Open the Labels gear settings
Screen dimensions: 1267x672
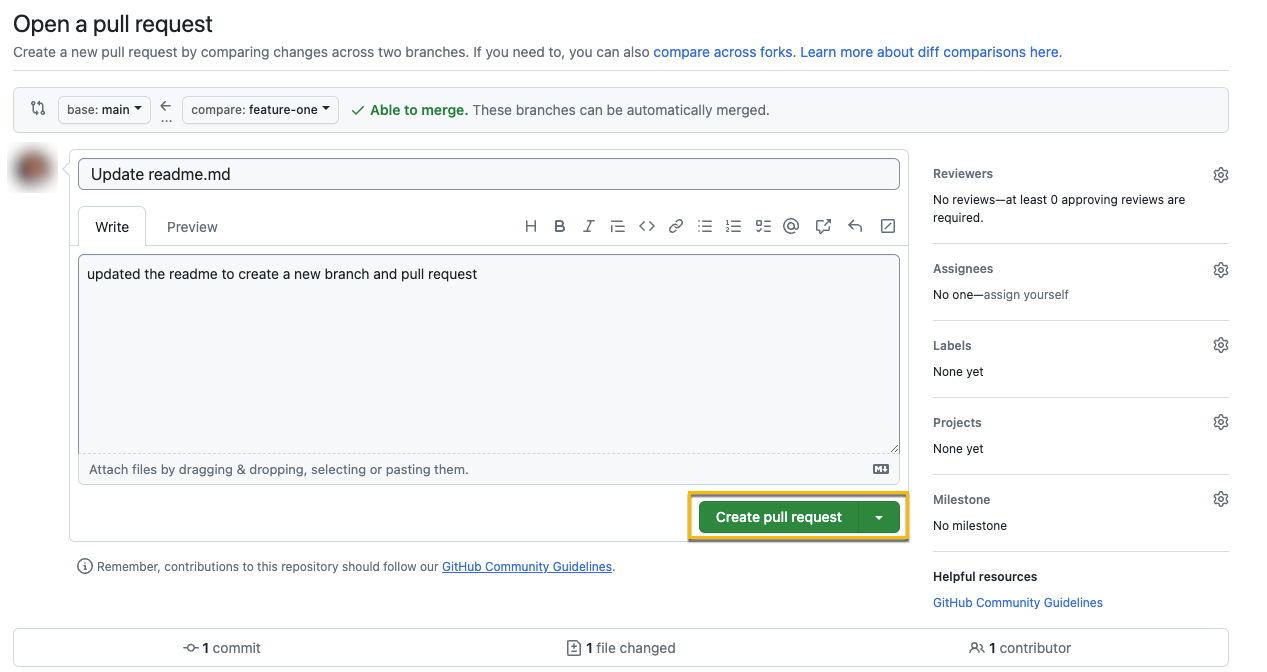click(x=1220, y=345)
